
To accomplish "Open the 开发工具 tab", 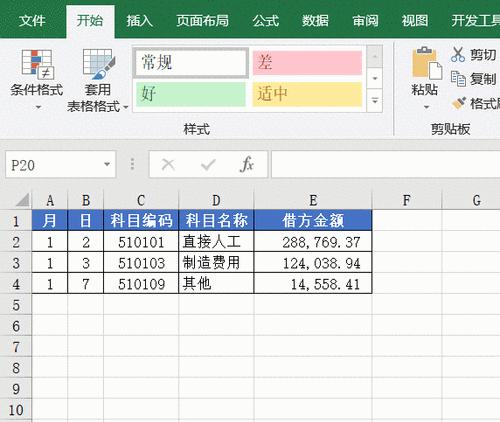I will coord(476,21).
